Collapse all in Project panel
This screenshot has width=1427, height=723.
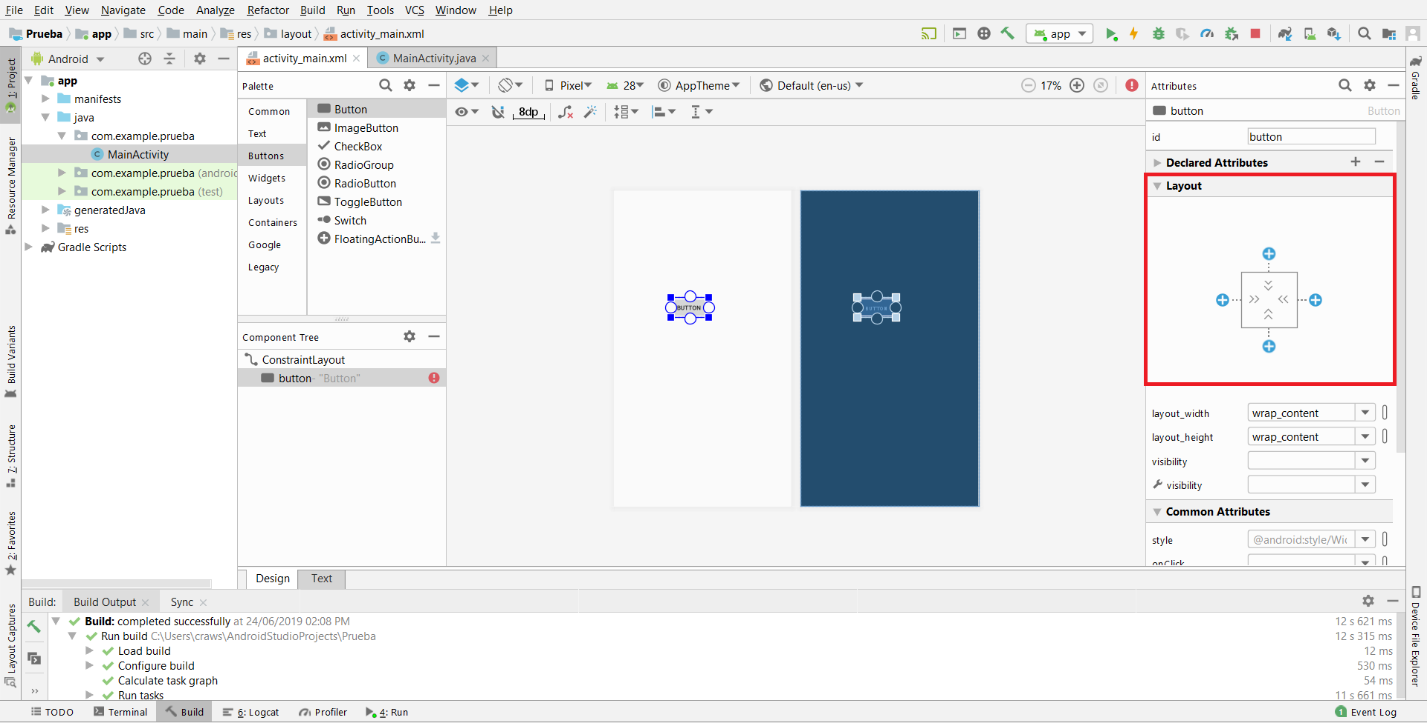coord(170,59)
